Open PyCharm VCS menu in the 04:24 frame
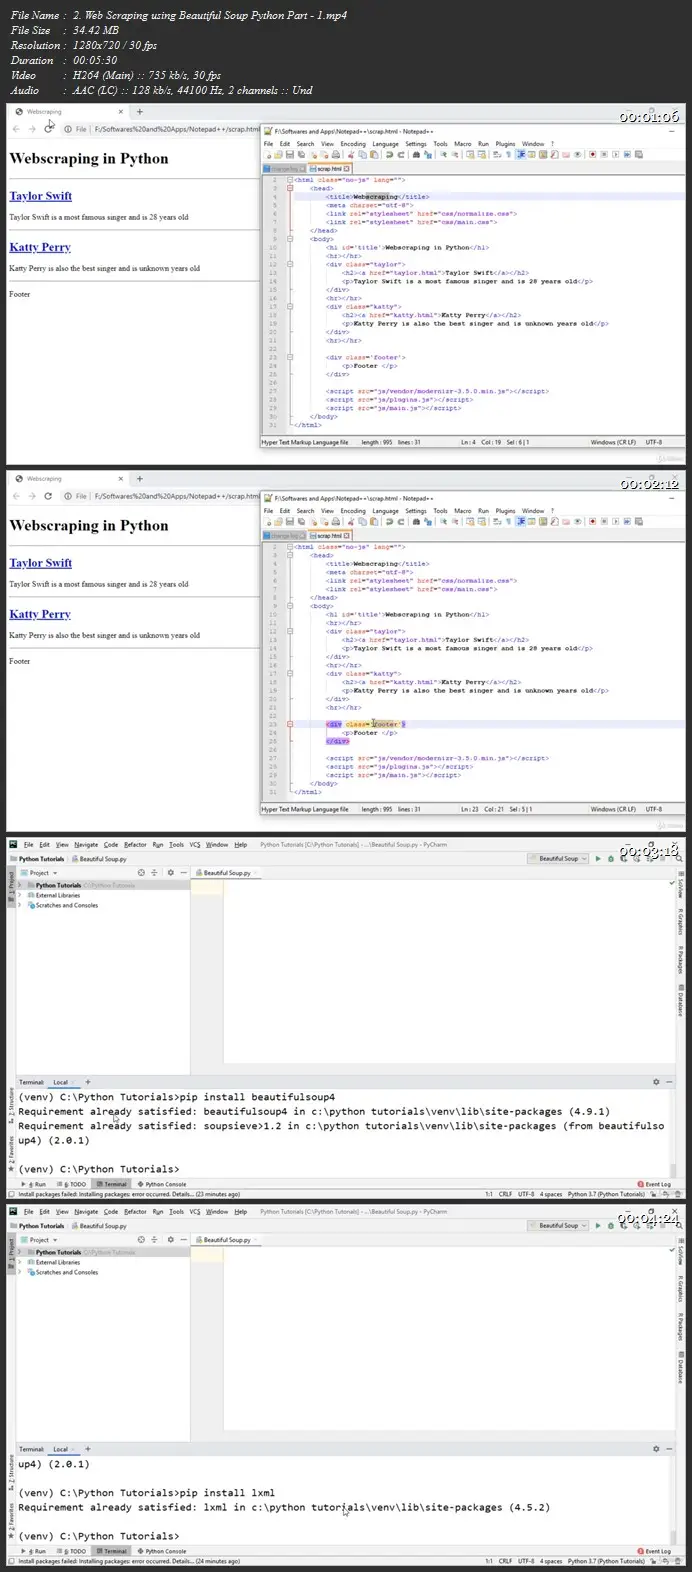This screenshot has width=692, height=1572. [195, 1212]
